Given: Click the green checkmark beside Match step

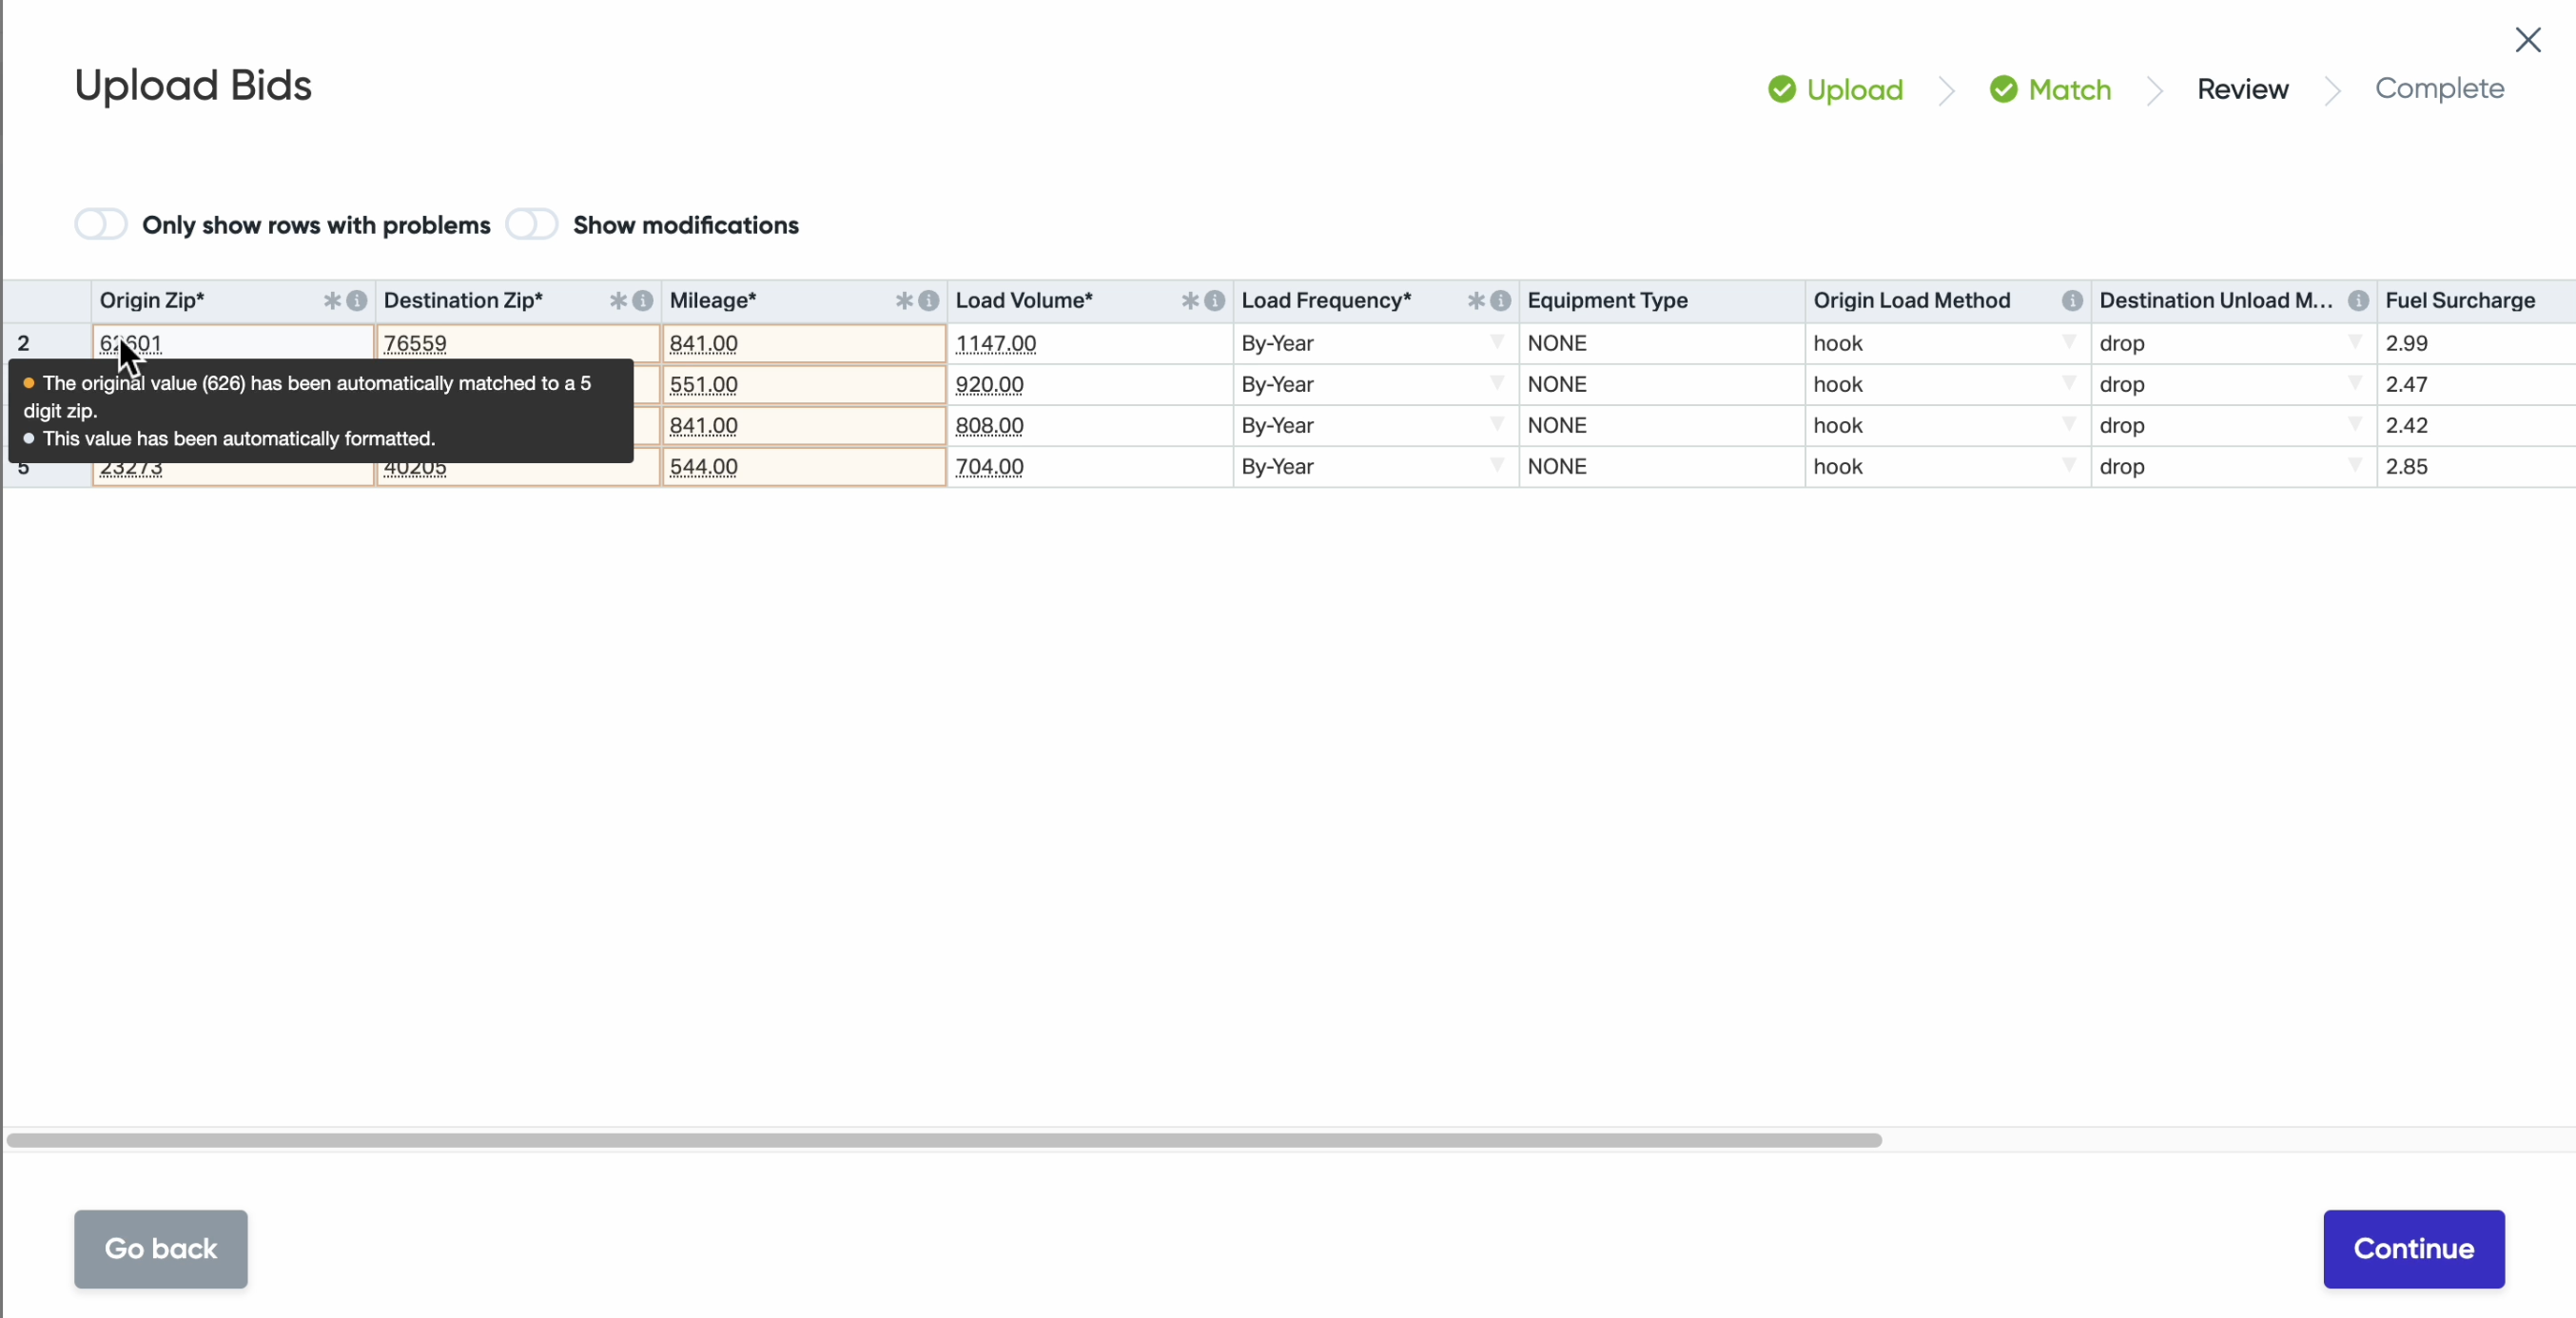Looking at the screenshot, I should tap(2004, 89).
